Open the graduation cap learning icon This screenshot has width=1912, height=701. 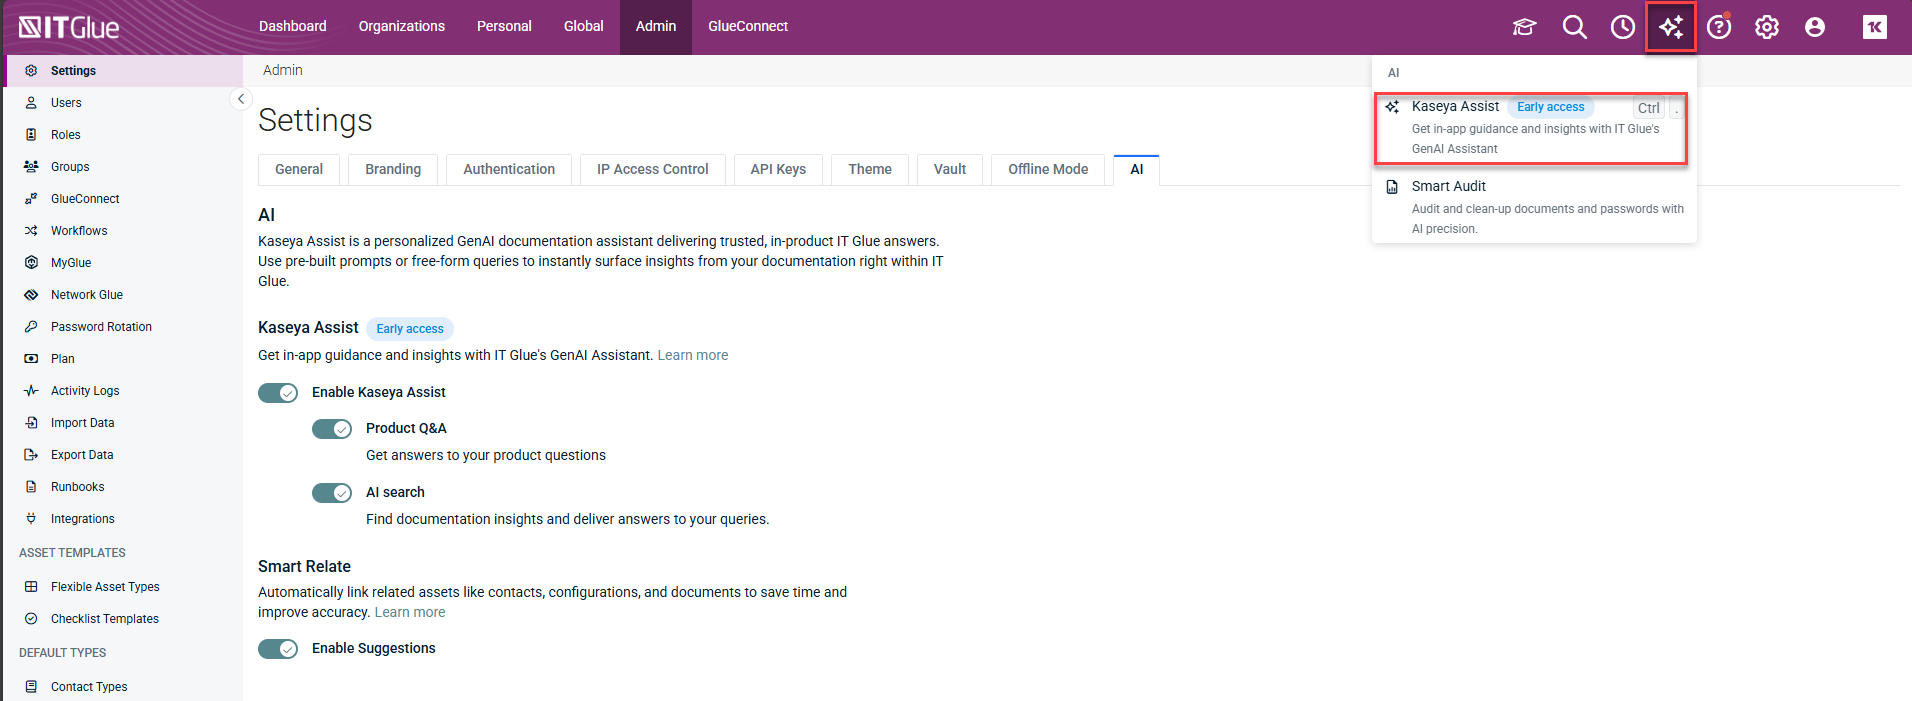[1524, 27]
